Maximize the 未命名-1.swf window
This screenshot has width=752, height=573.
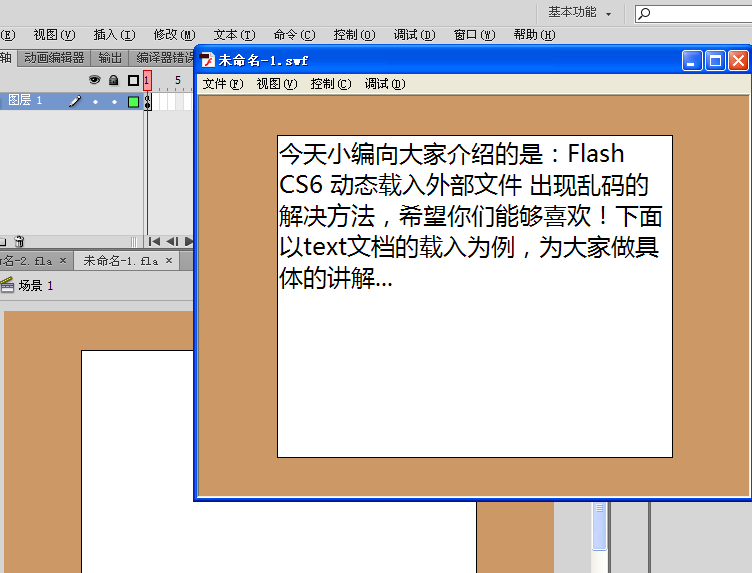[715, 61]
